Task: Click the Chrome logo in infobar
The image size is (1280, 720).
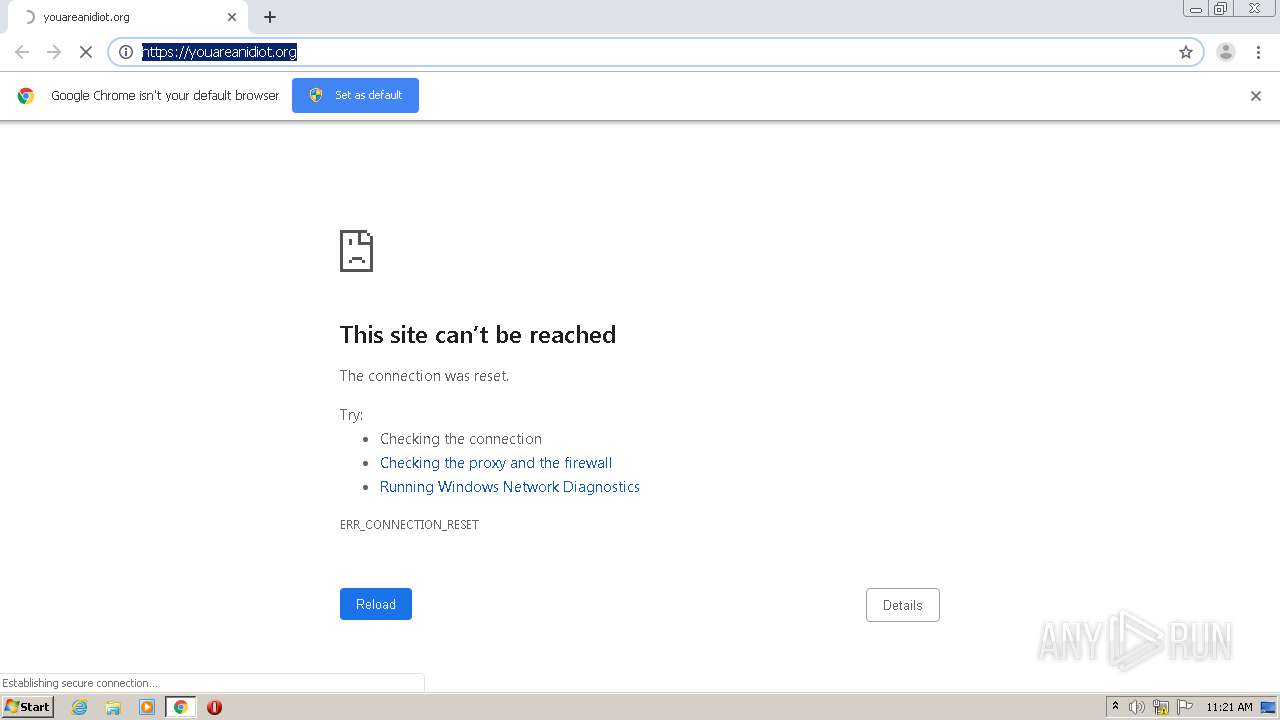Action: coord(26,96)
